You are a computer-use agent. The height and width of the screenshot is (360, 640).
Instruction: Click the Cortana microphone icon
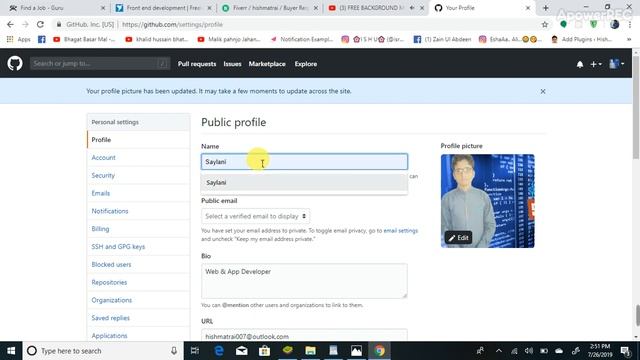[174, 351]
